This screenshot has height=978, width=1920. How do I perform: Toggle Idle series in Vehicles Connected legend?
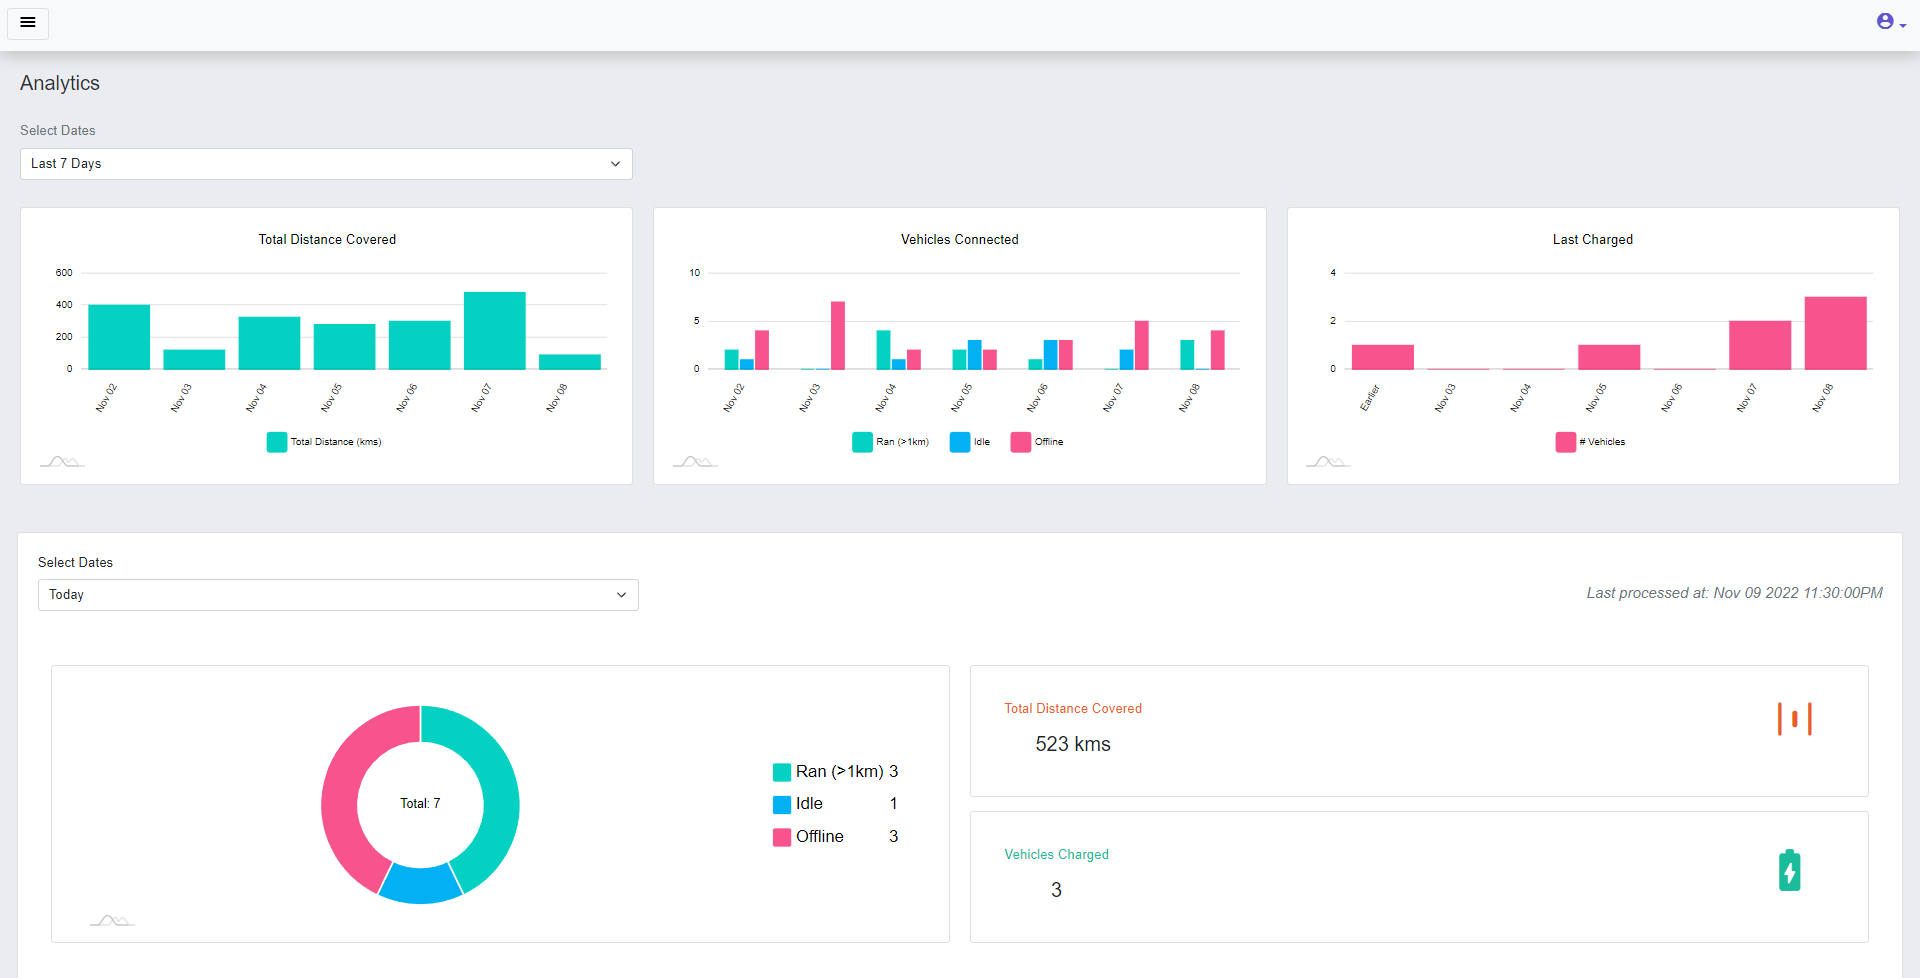point(970,442)
